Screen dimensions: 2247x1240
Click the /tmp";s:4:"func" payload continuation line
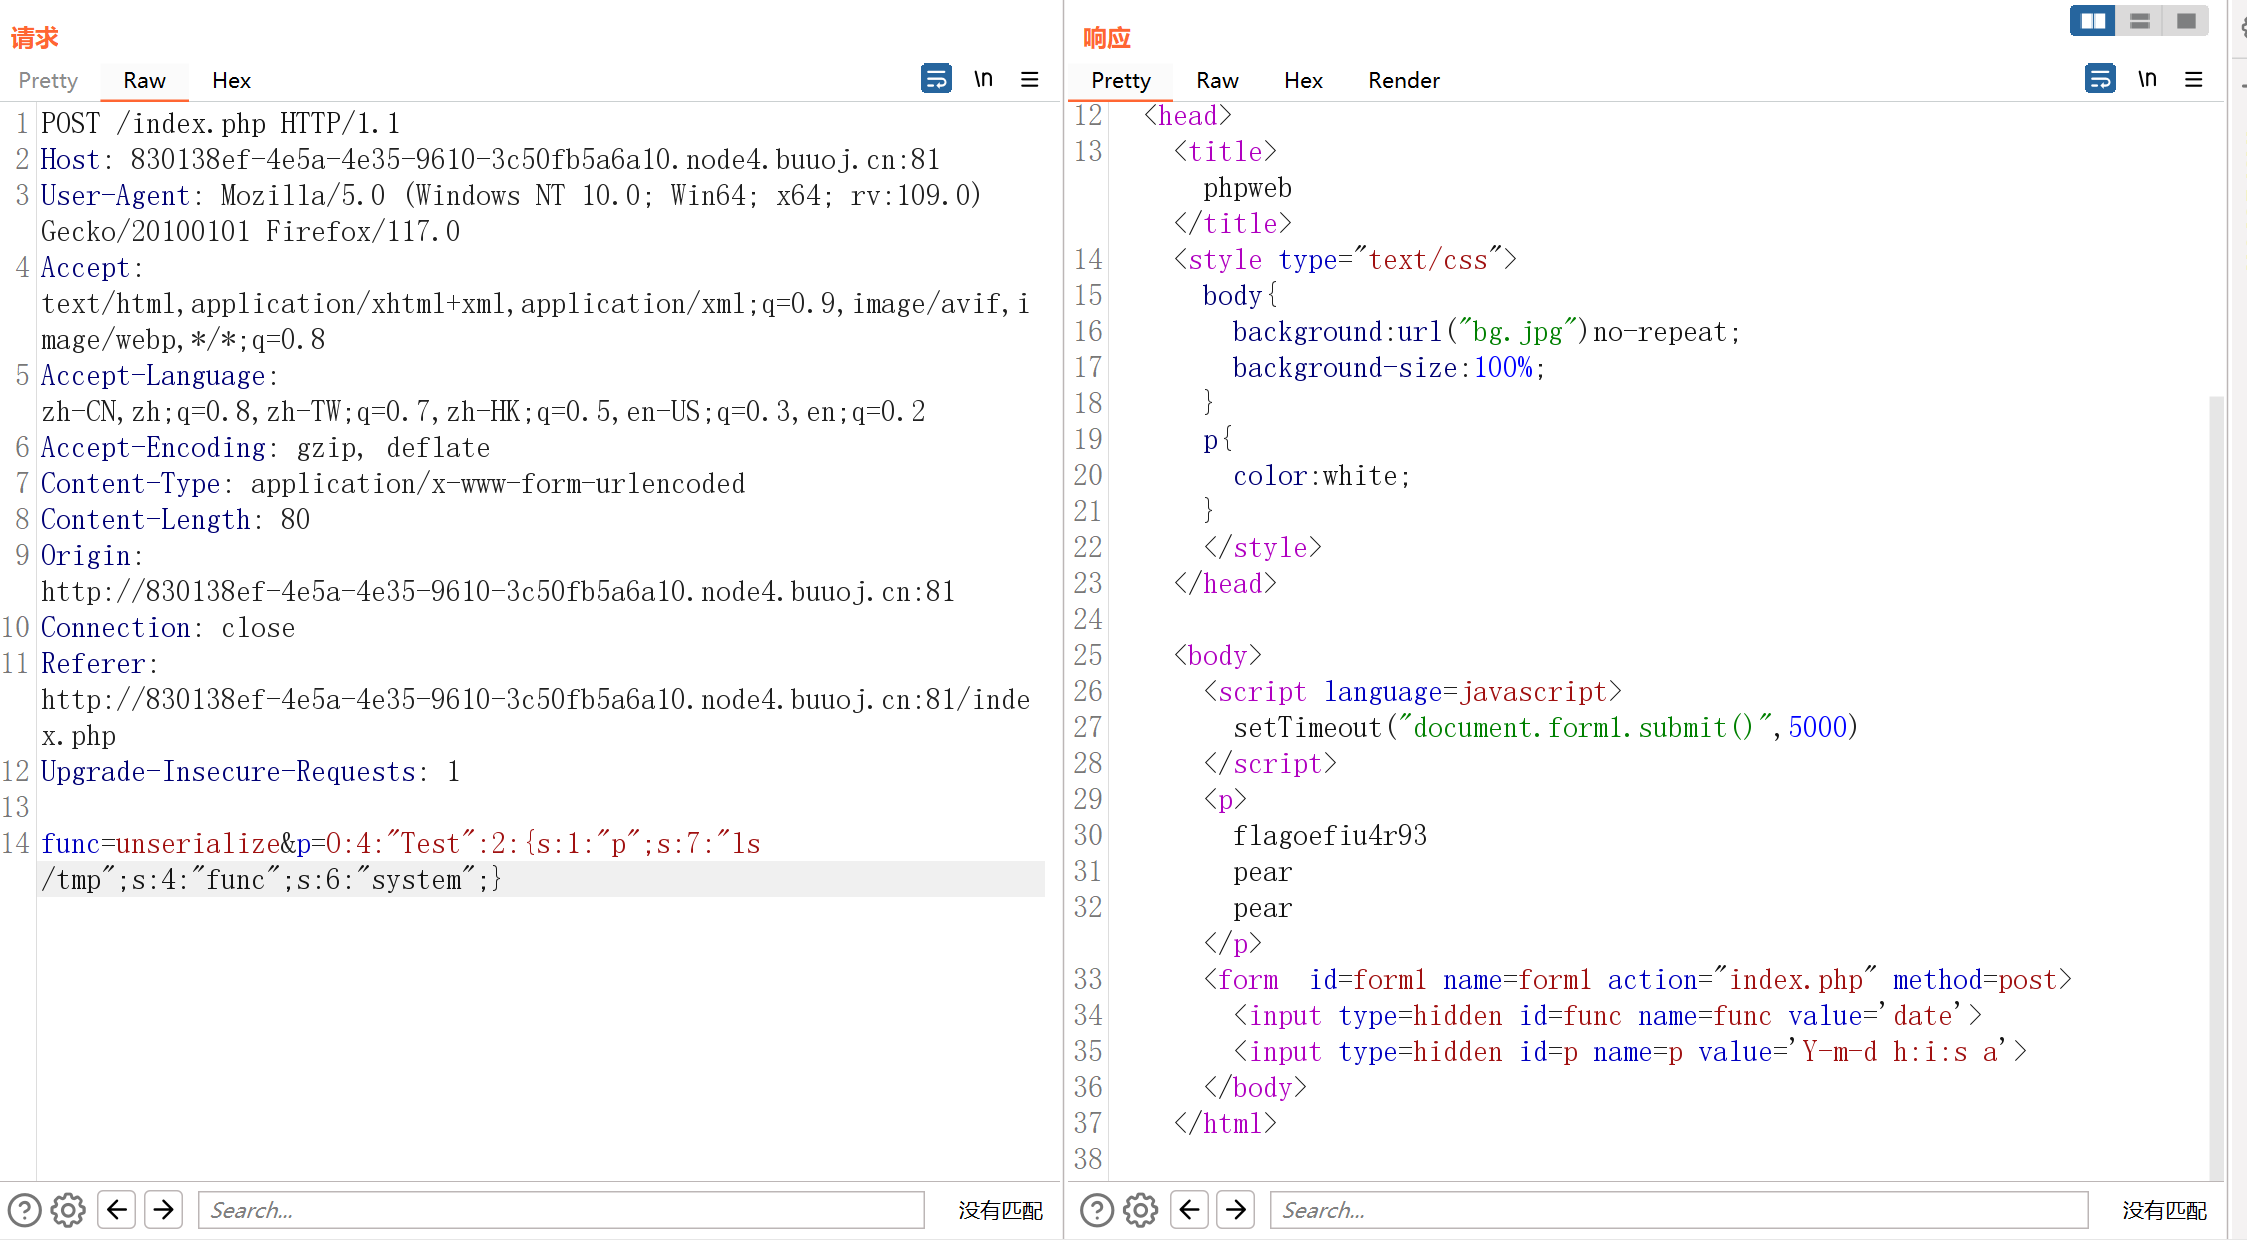coord(271,879)
